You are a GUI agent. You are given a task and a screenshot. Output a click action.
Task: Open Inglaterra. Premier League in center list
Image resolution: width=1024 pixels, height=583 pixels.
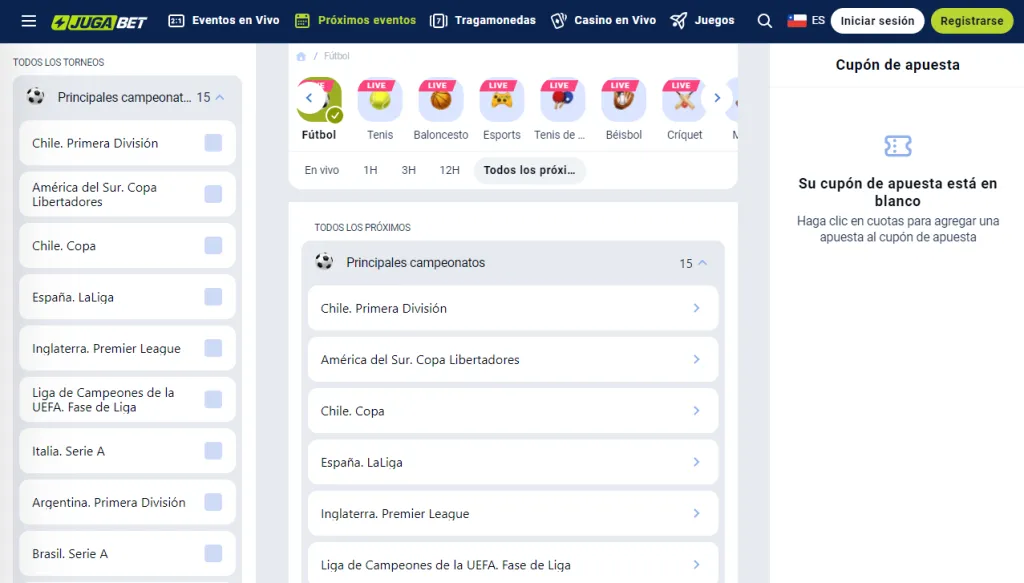(x=512, y=514)
